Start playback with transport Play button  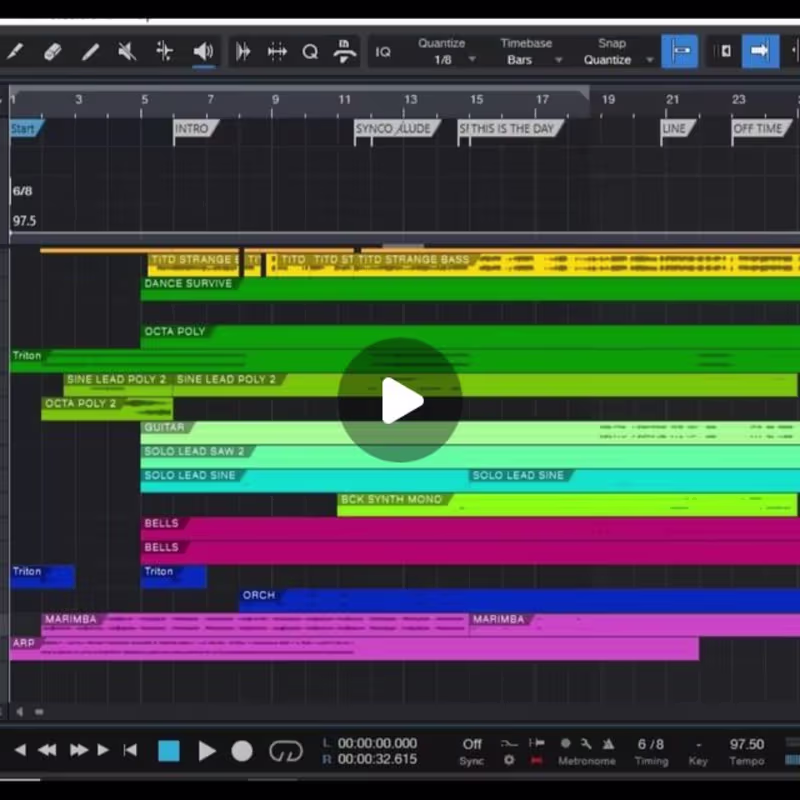pos(207,751)
